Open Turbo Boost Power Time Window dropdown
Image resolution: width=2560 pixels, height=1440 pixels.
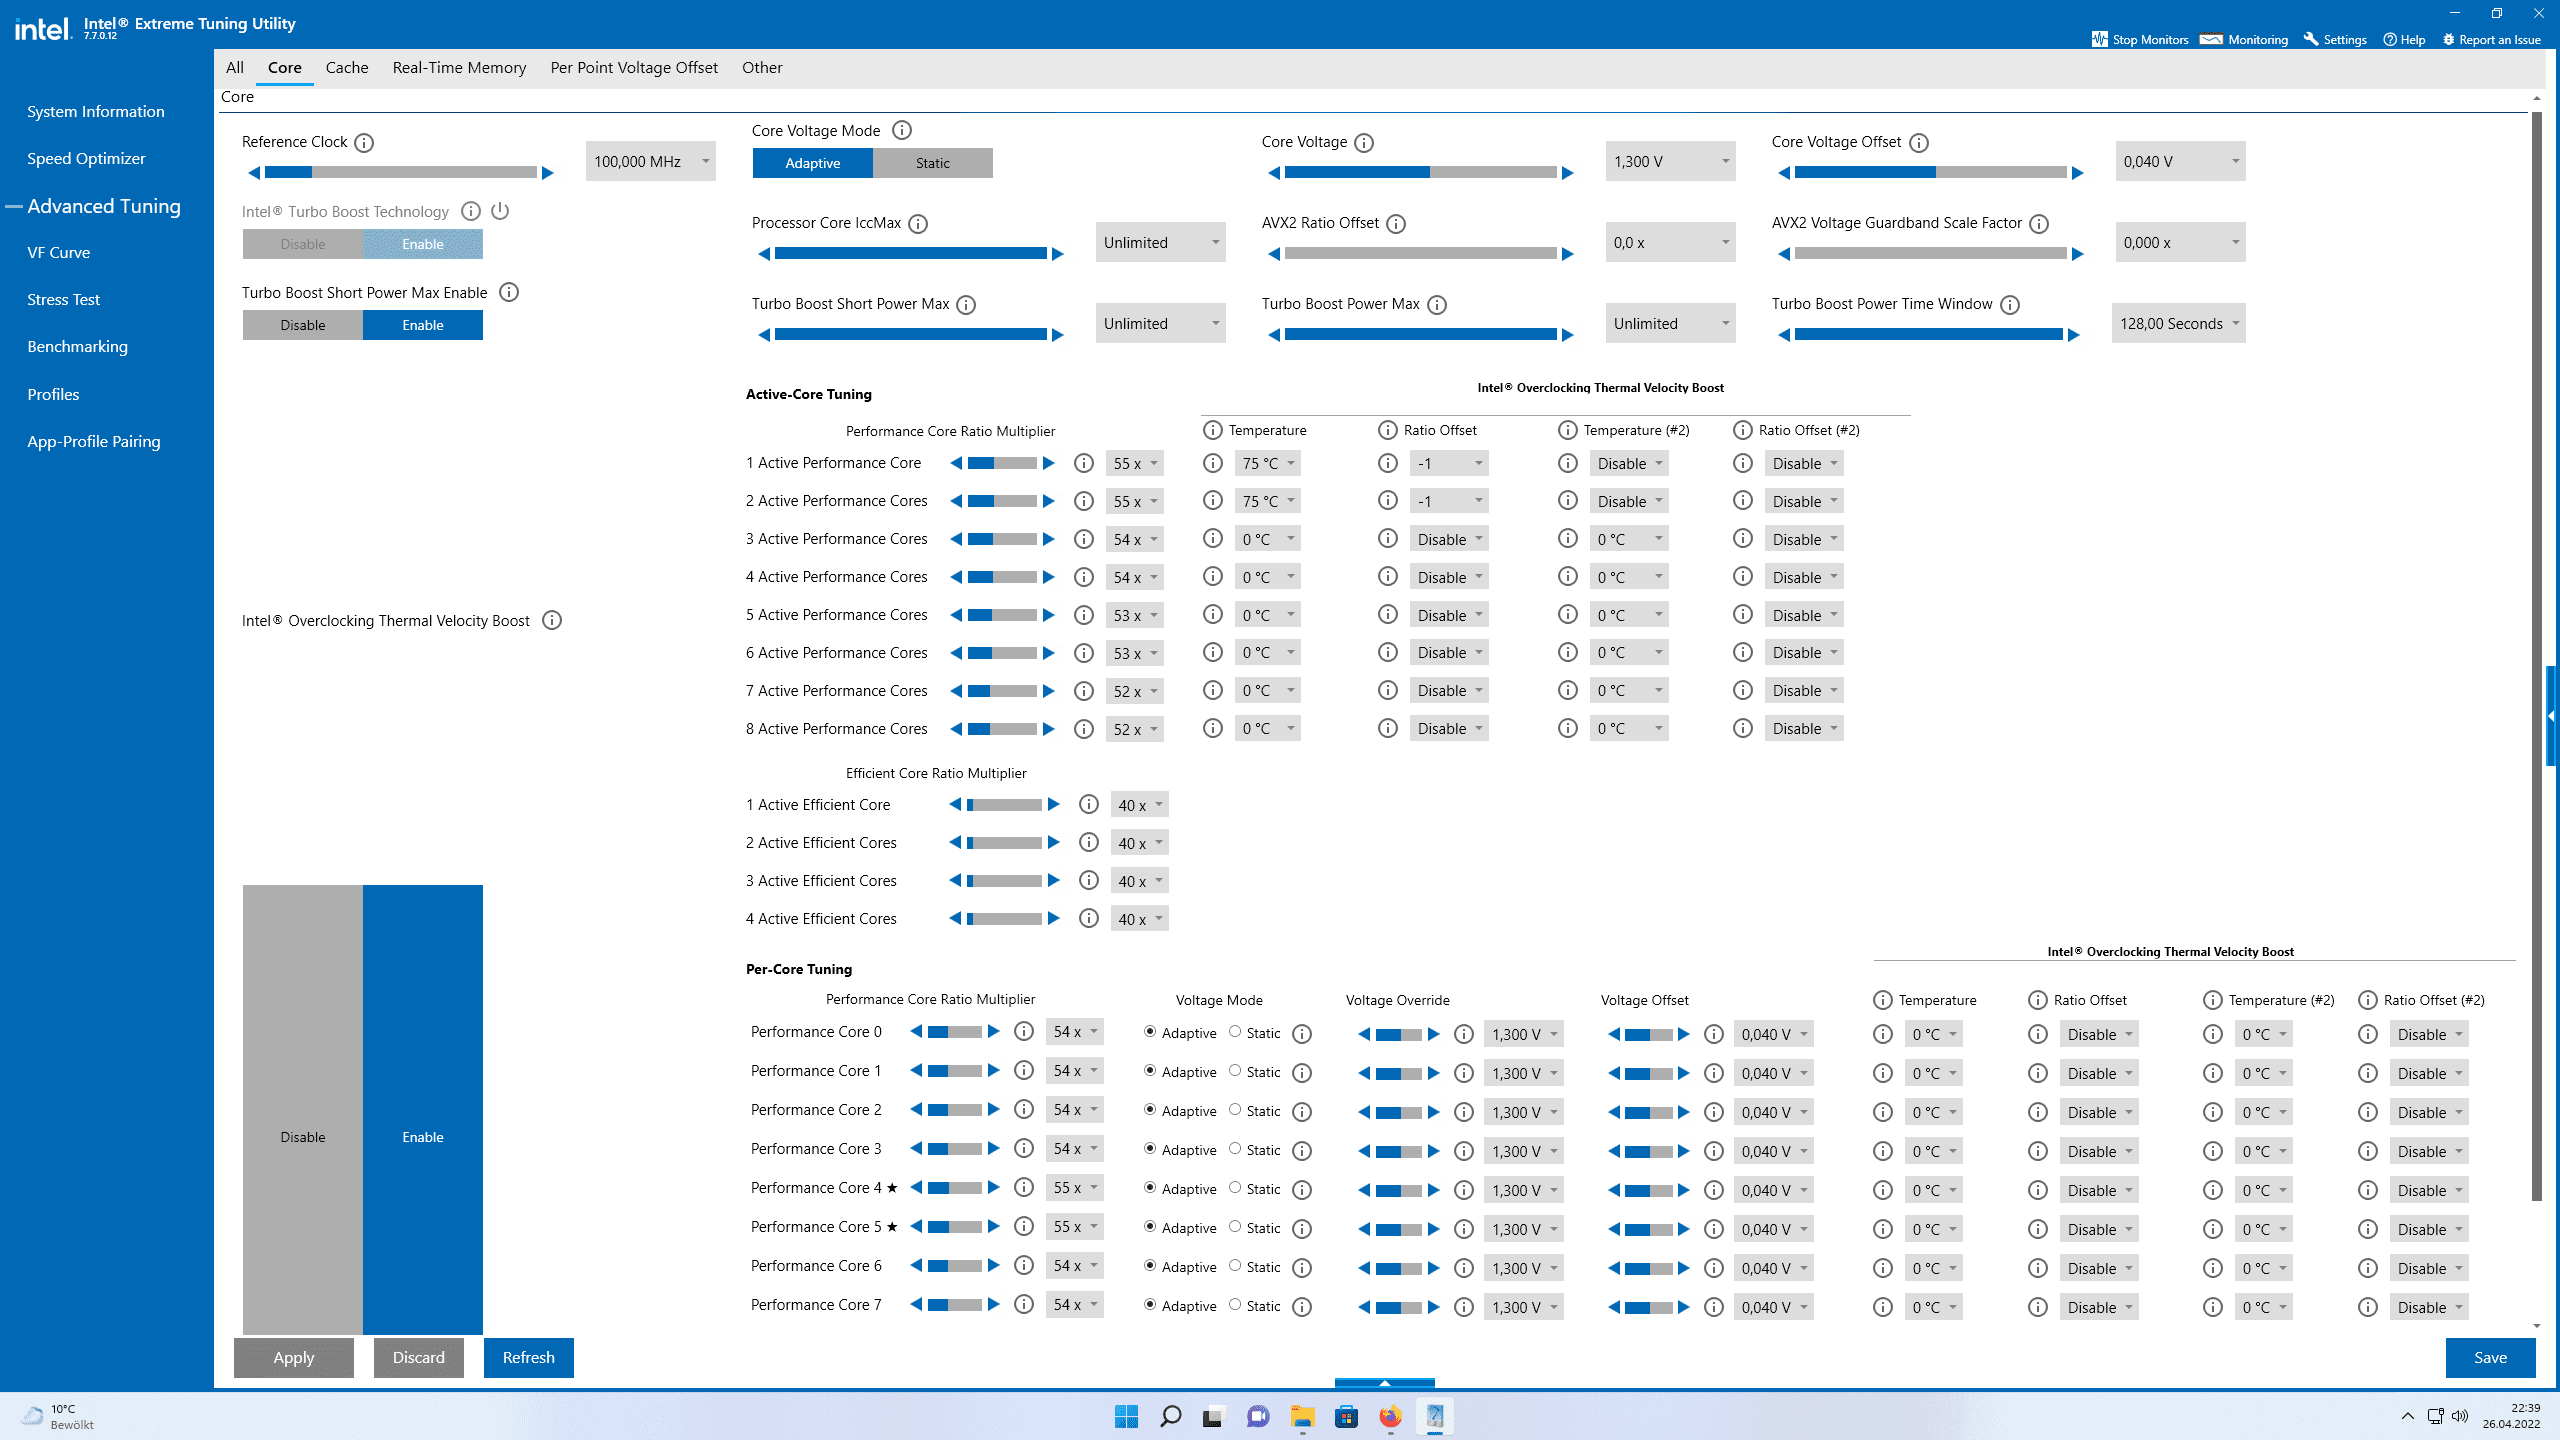[x=2179, y=323]
